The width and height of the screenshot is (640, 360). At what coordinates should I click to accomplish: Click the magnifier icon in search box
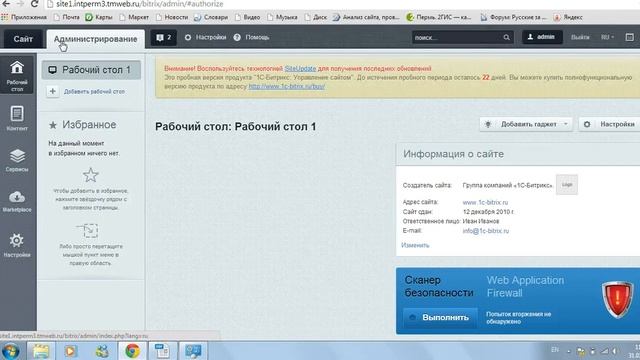pos(506,38)
